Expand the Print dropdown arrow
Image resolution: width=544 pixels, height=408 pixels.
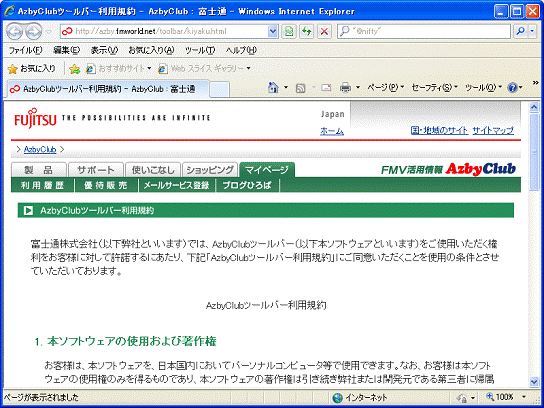click(x=358, y=87)
